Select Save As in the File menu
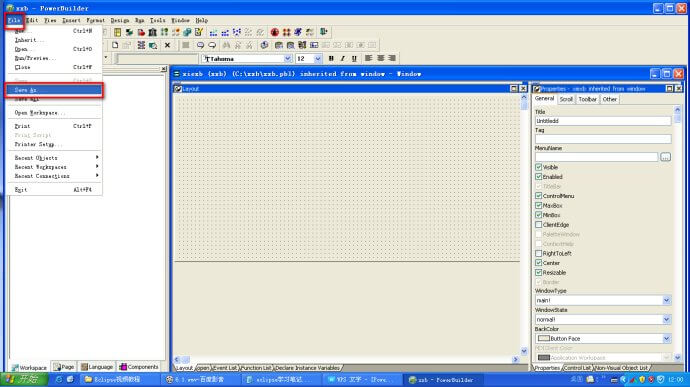690x387 pixels. 54,90
